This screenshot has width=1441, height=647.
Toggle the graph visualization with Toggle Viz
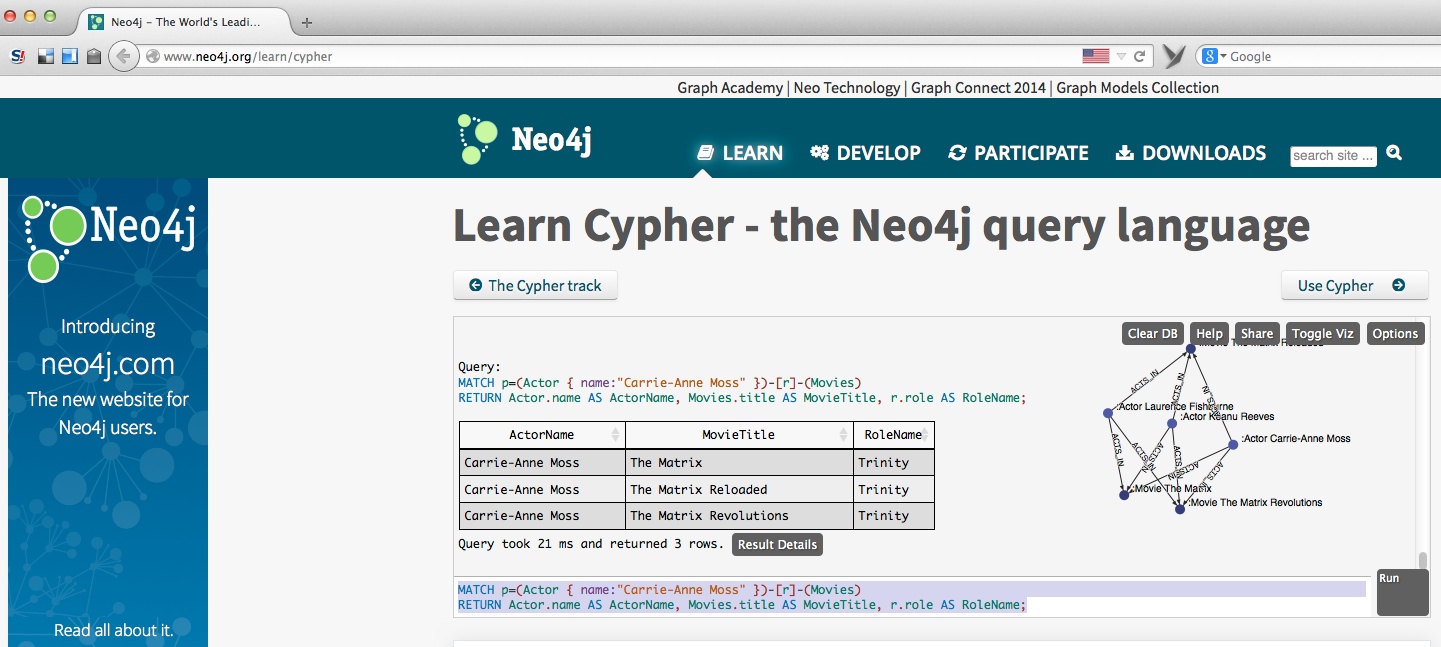pos(1322,334)
